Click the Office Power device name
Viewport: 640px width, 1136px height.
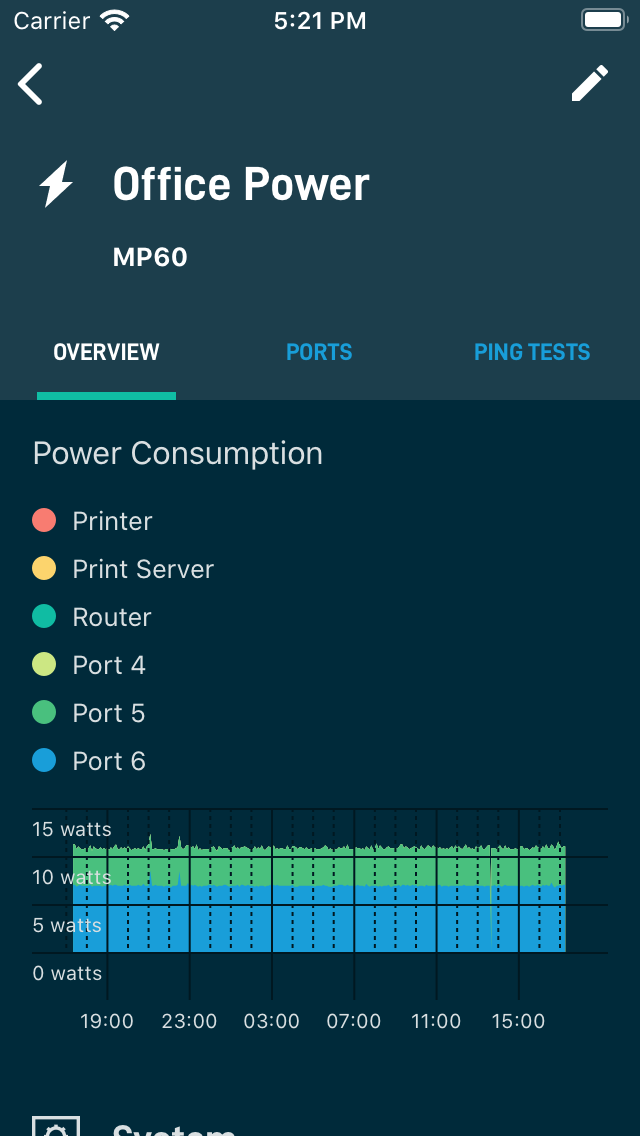(241, 183)
